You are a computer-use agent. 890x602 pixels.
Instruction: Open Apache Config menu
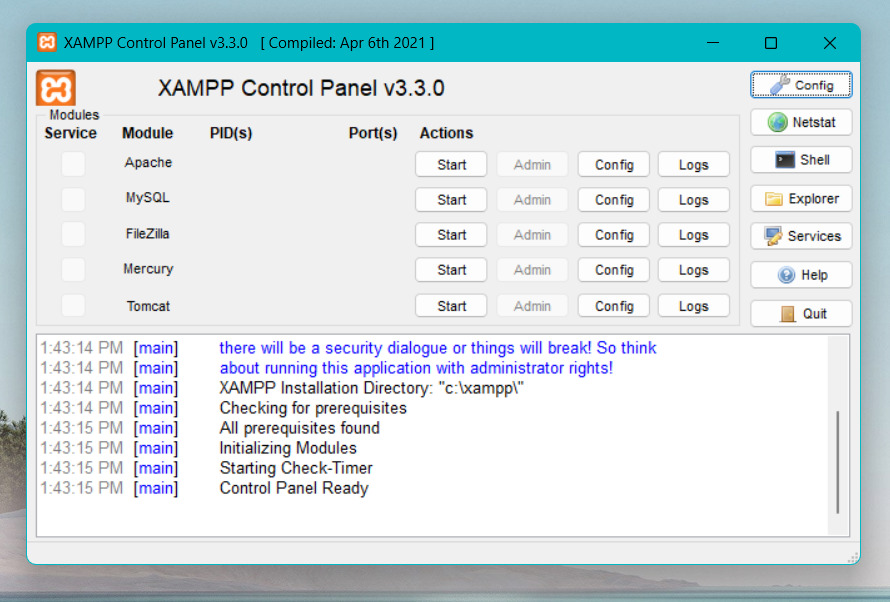click(x=614, y=165)
